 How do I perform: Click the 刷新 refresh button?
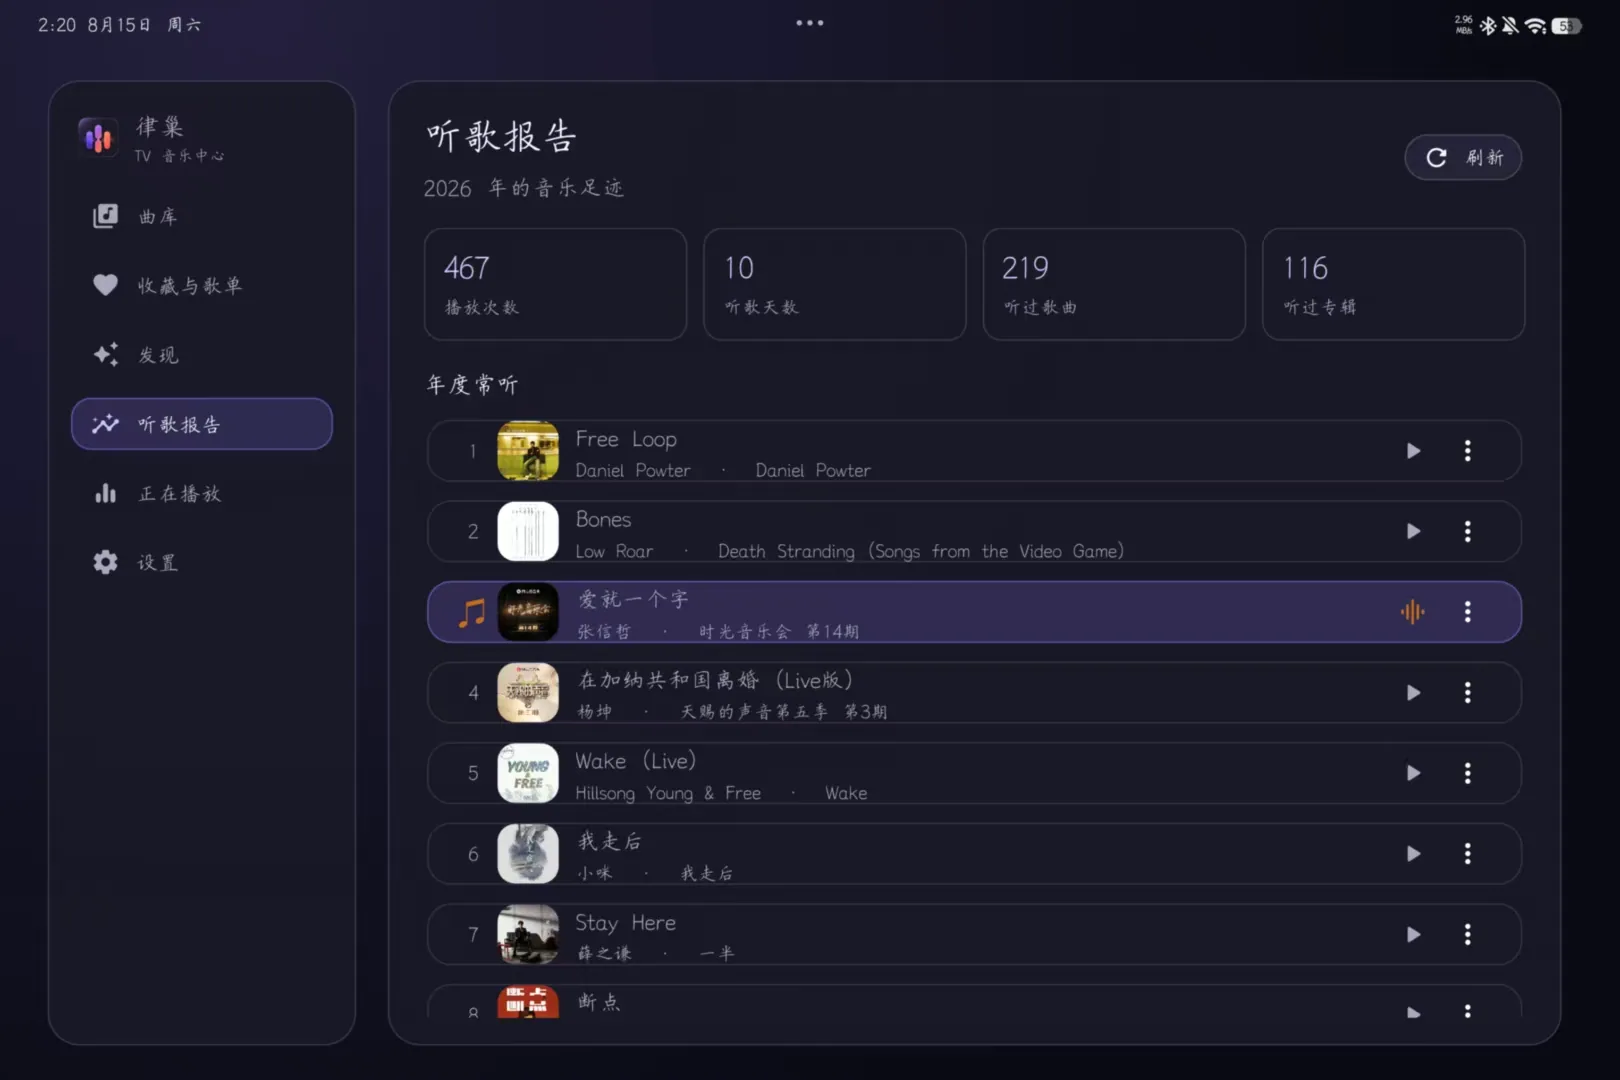1463,157
